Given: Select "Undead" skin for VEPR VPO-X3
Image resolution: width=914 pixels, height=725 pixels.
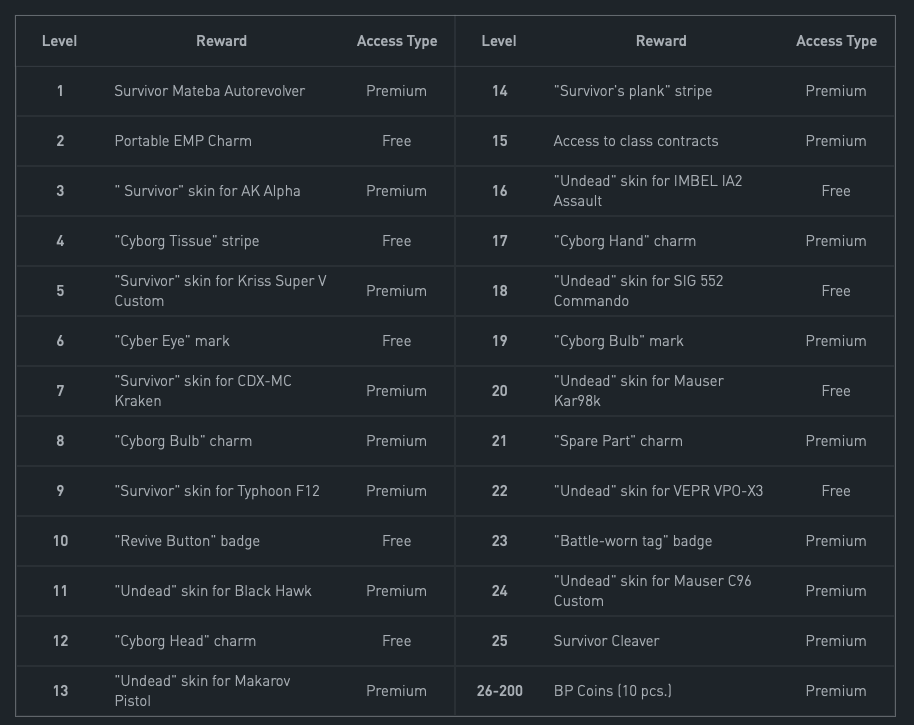Looking at the screenshot, I should (x=658, y=491).
